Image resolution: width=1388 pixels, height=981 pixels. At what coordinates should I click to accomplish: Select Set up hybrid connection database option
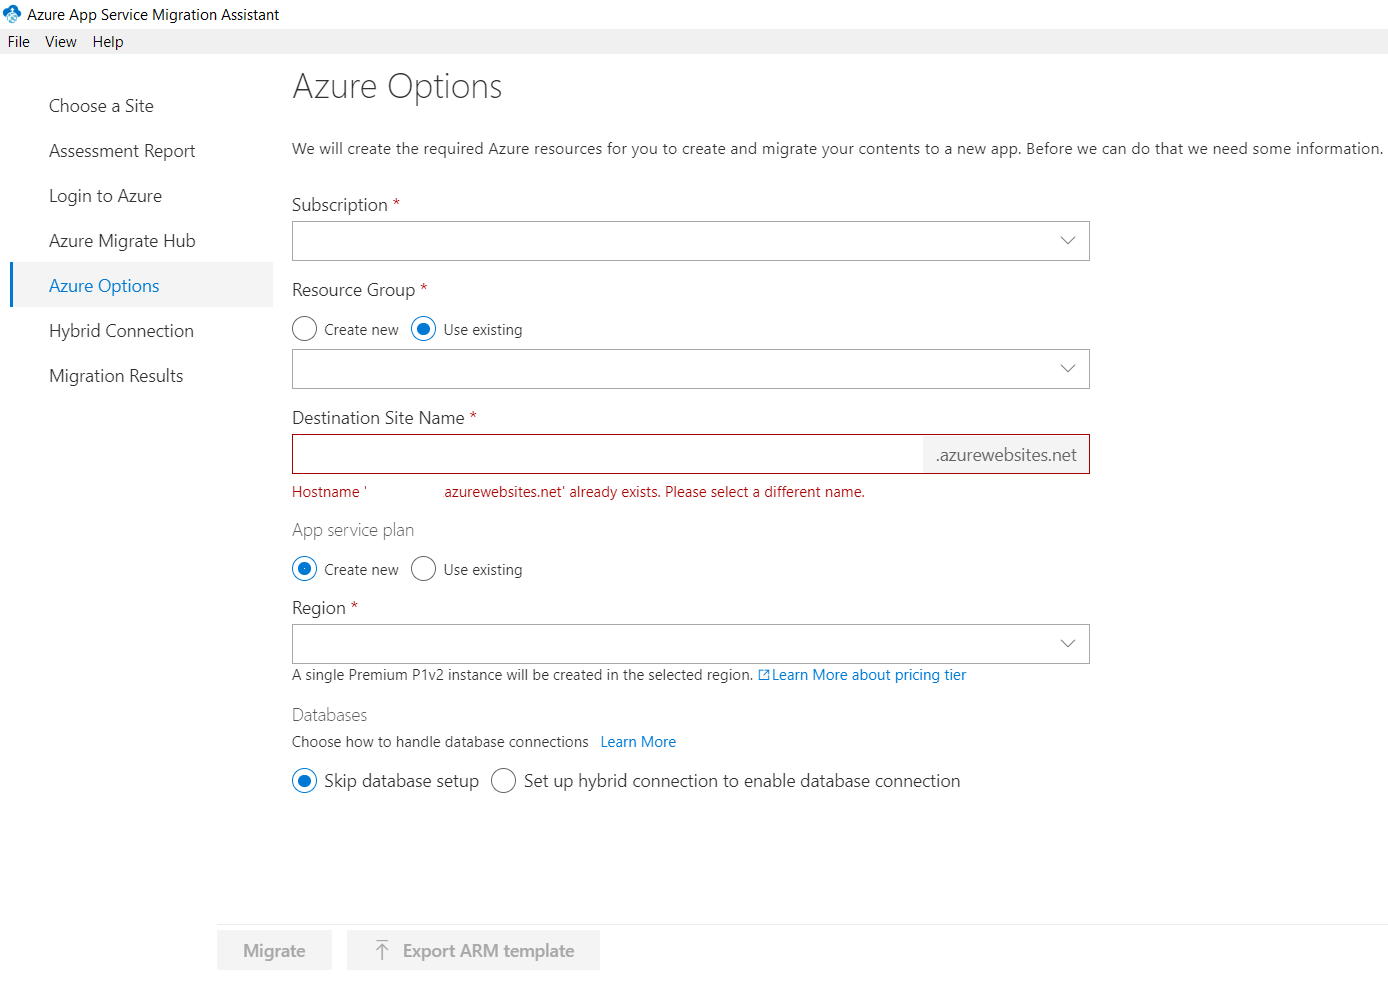pos(504,781)
